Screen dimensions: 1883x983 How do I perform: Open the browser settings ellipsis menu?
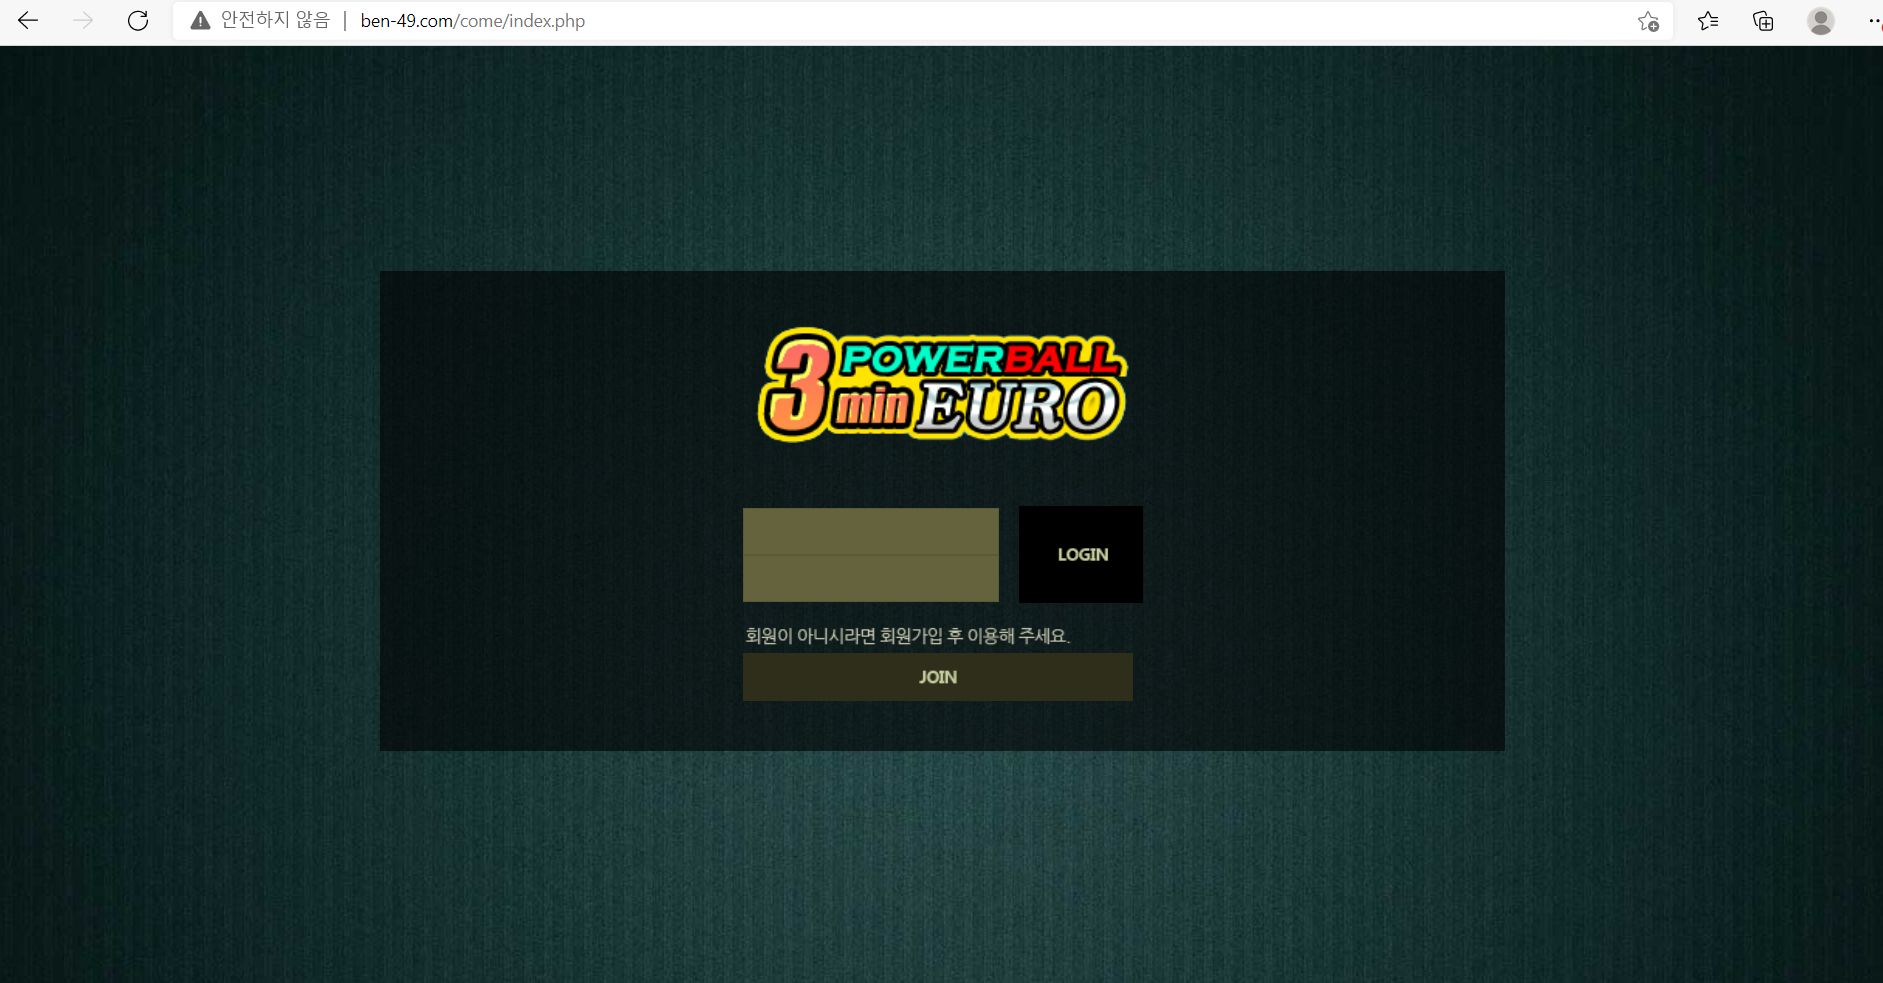click(1874, 21)
